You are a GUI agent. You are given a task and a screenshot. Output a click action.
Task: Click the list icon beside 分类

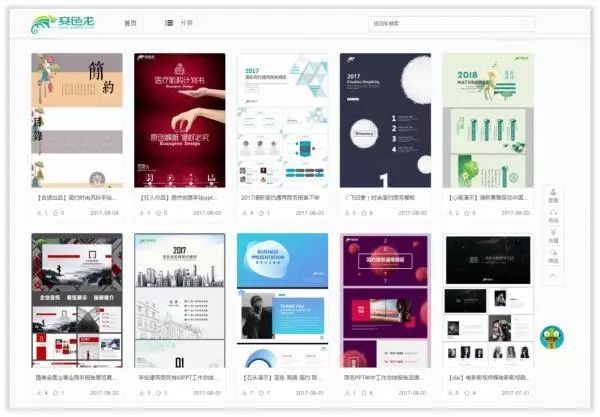coord(169,23)
